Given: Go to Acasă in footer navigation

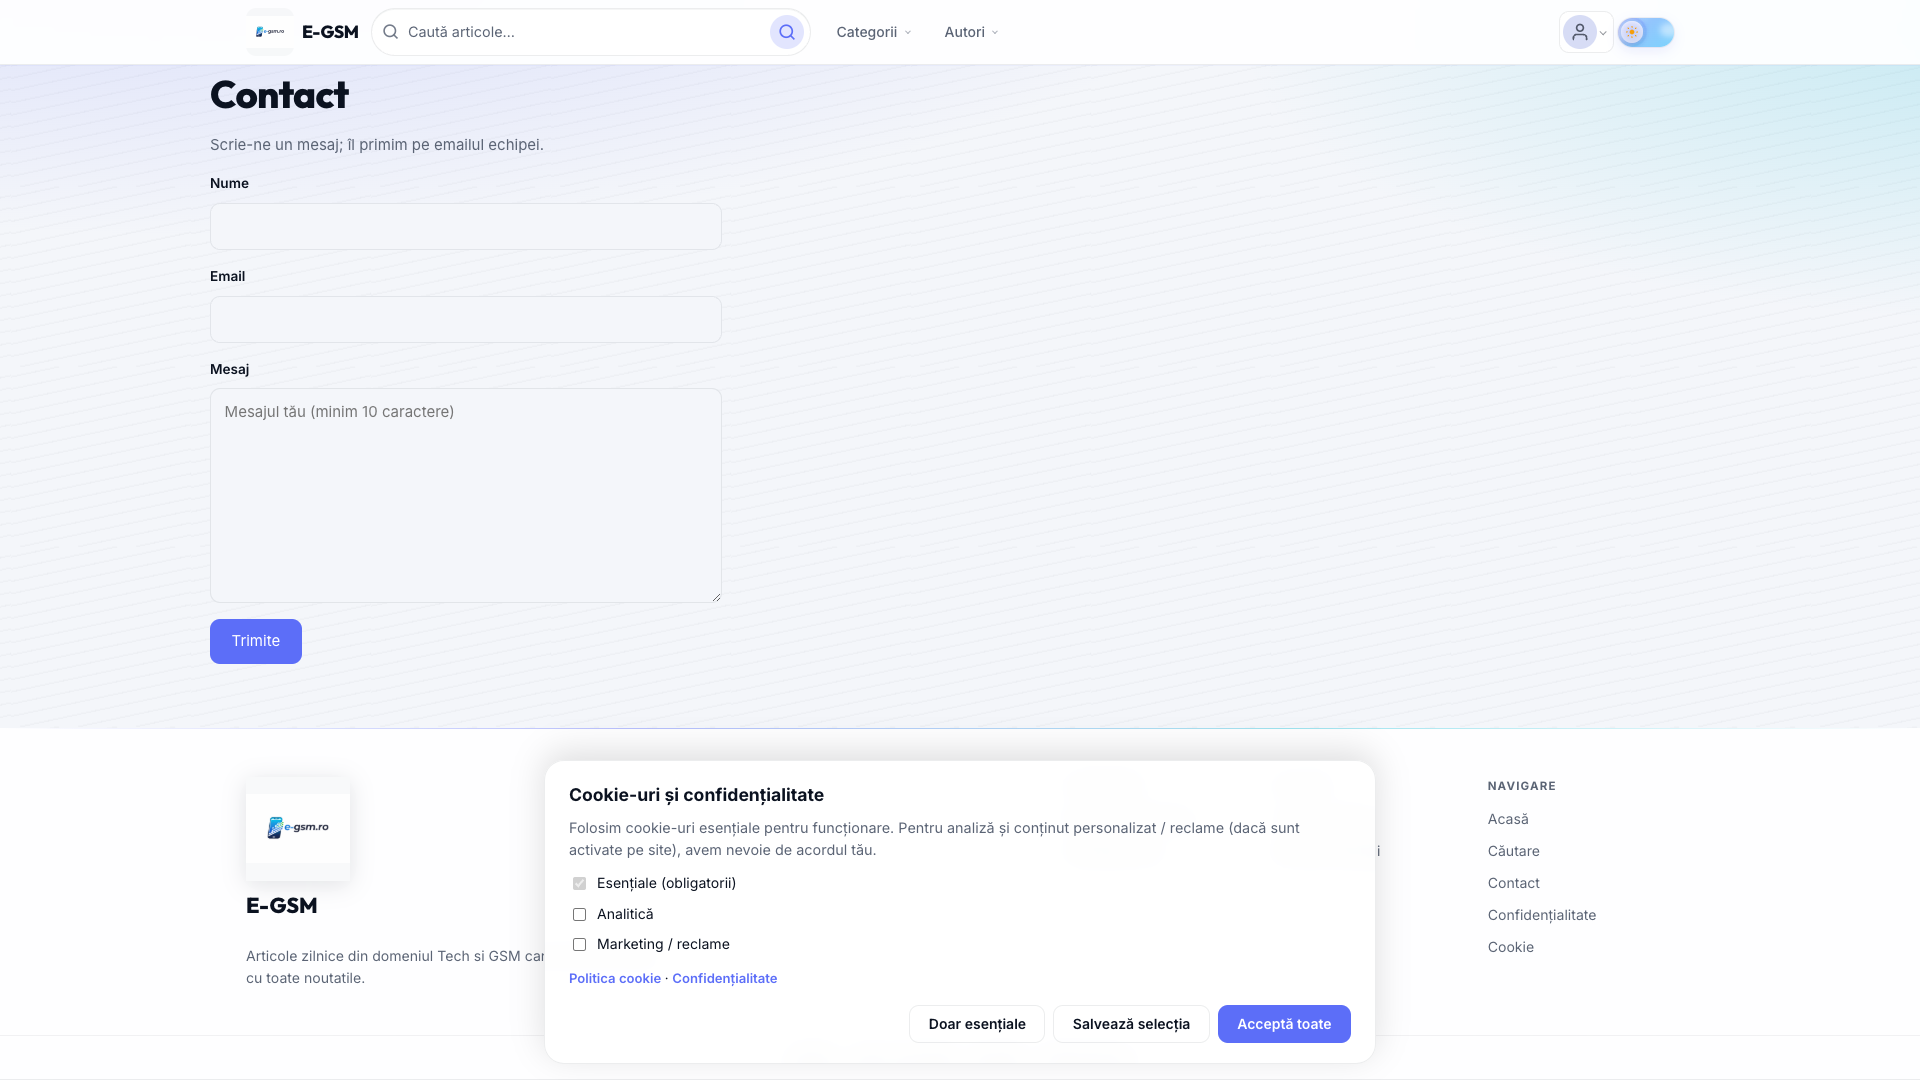Looking at the screenshot, I should (1508, 819).
